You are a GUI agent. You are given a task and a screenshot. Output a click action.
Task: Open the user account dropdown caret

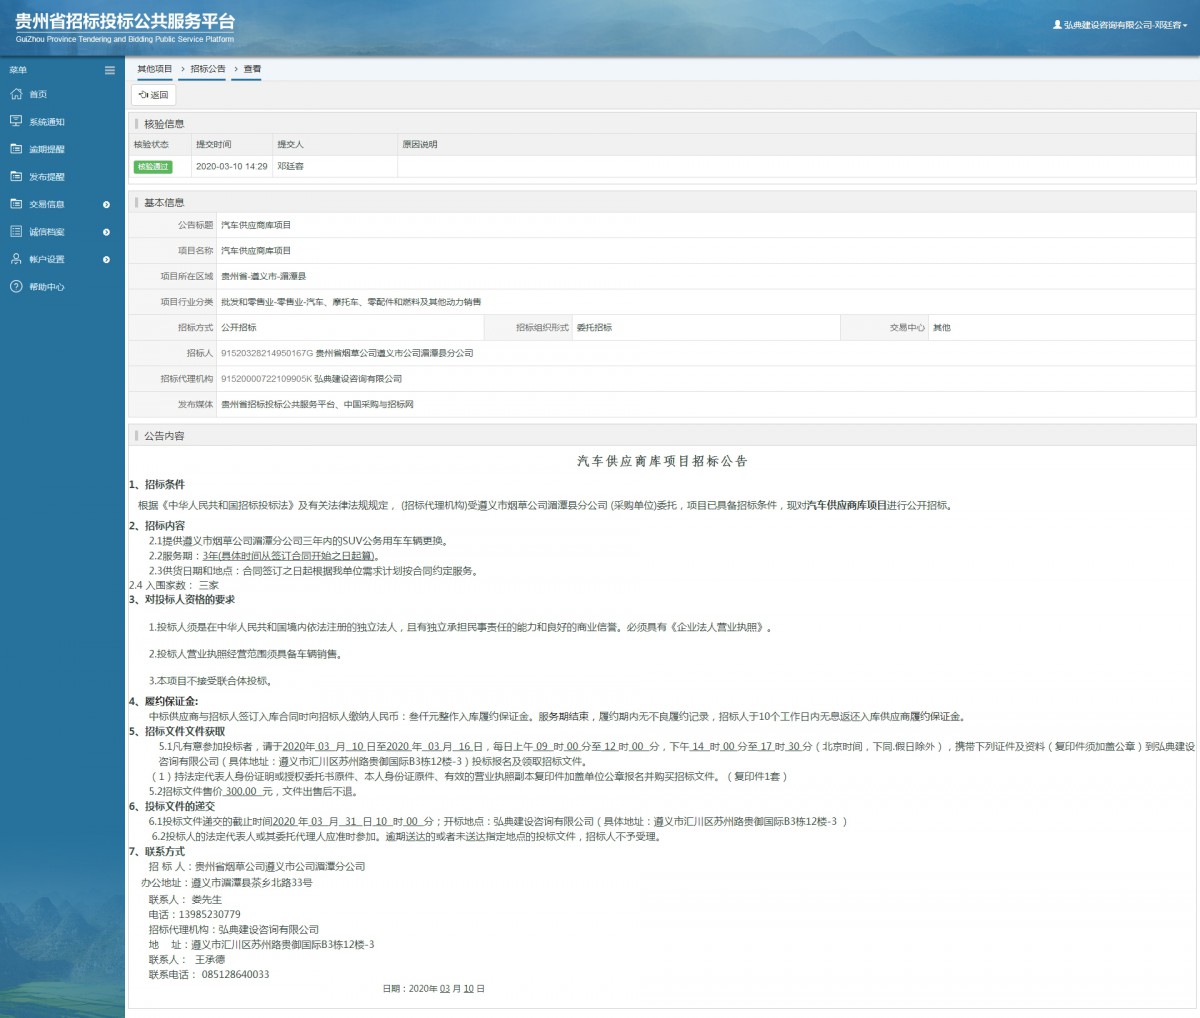click(1186, 26)
